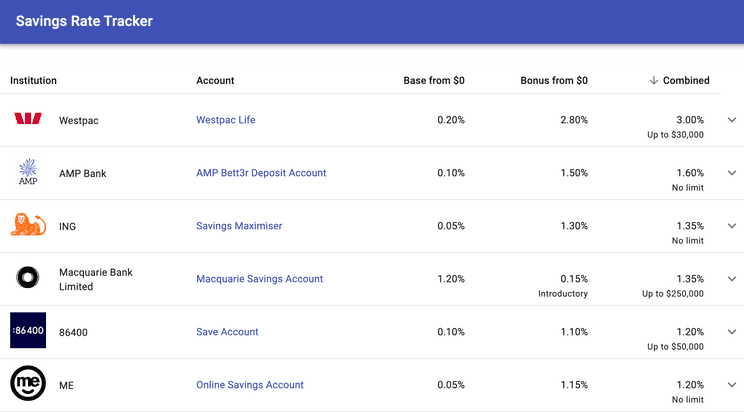Click the sort arrow beside Combined
The image size is (744, 412).
(653, 80)
